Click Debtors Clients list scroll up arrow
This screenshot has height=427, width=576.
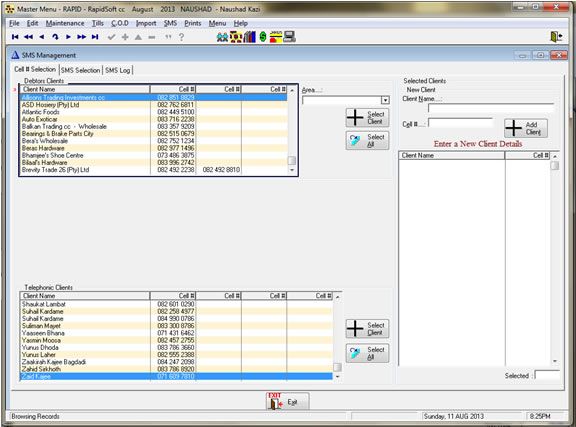point(292,90)
